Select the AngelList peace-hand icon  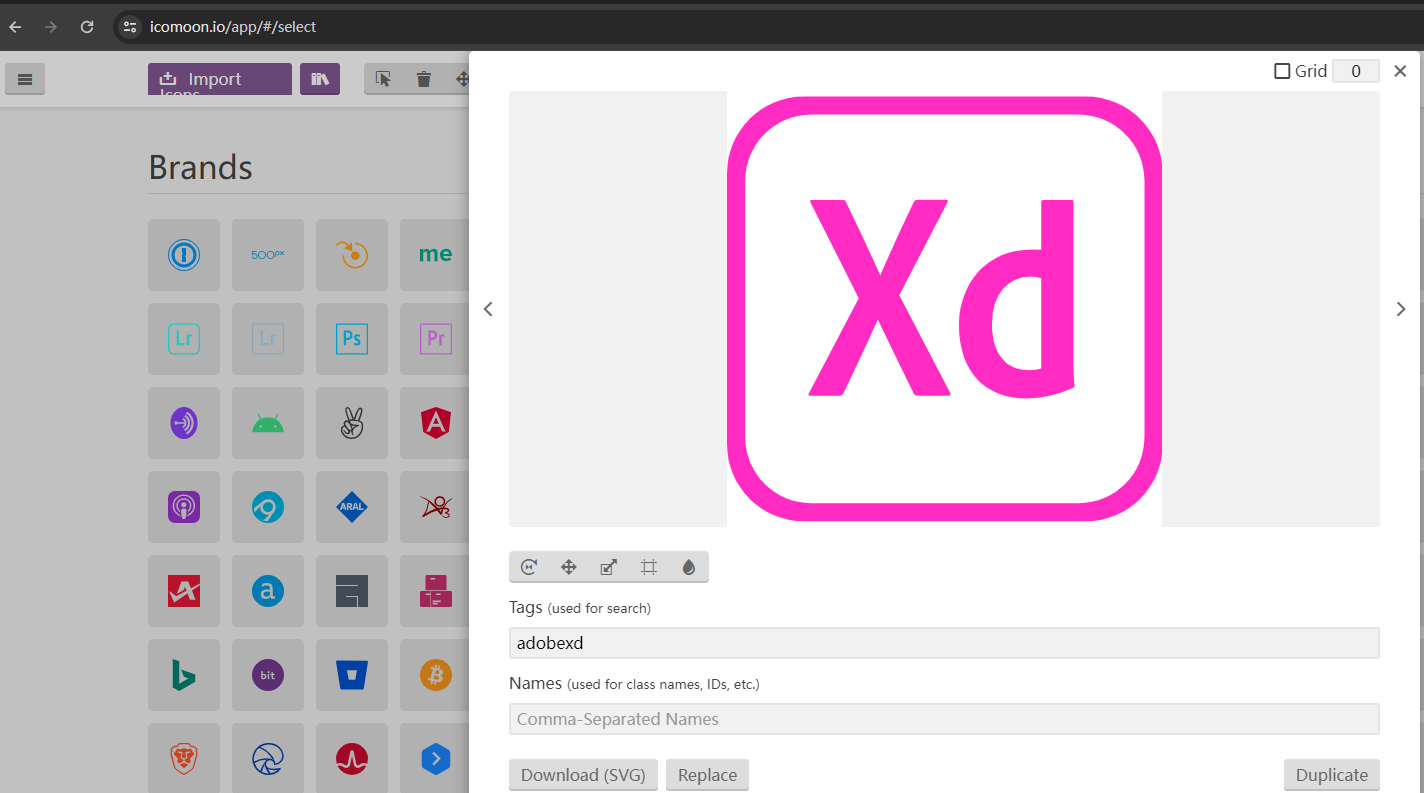[352, 423]
